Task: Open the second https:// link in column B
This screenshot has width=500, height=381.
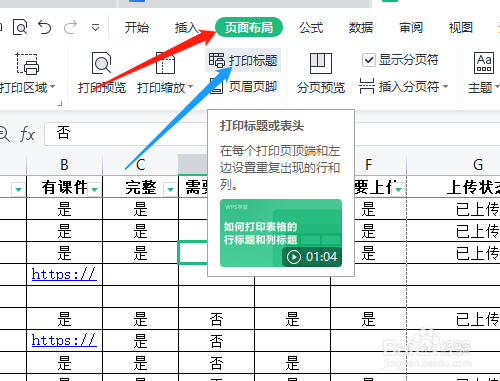Action: click(64, 340)
